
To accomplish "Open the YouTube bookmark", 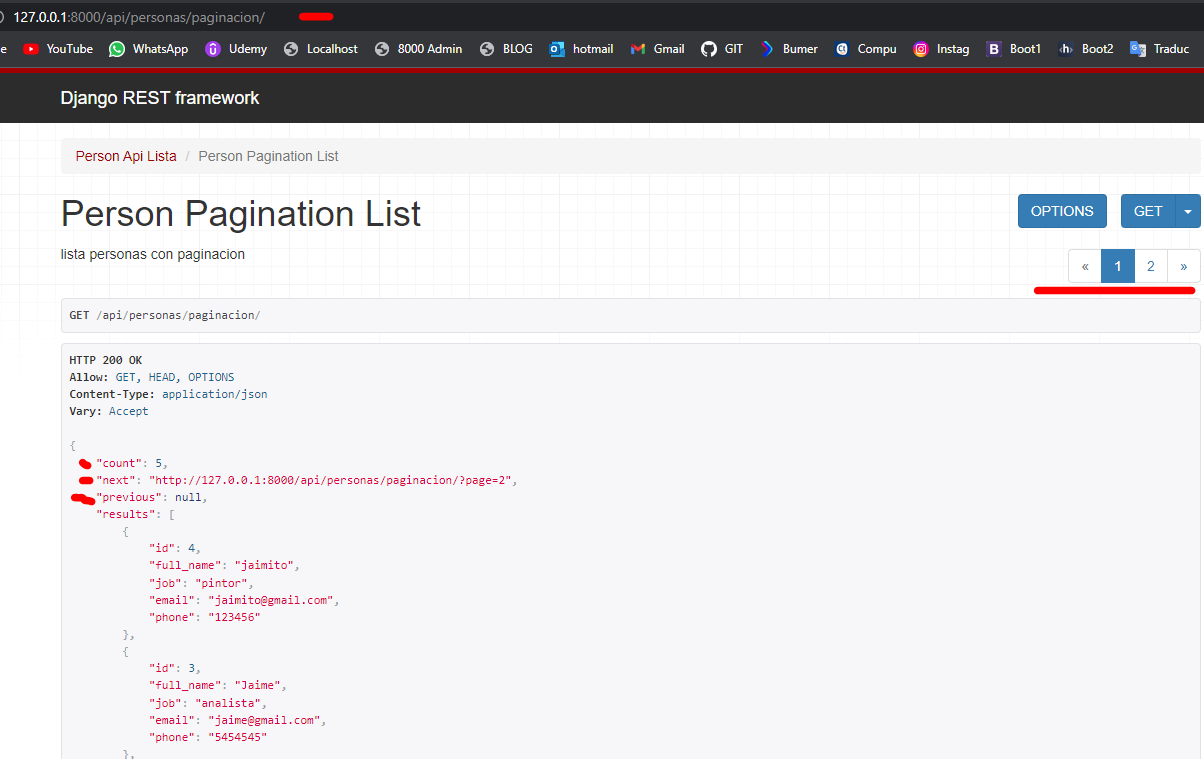I will pos(58,49).
